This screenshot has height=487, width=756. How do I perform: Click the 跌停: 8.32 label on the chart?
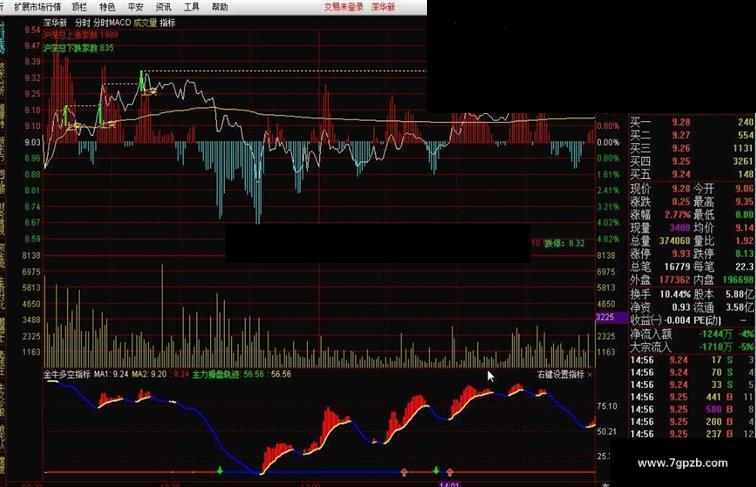(564, 244)
